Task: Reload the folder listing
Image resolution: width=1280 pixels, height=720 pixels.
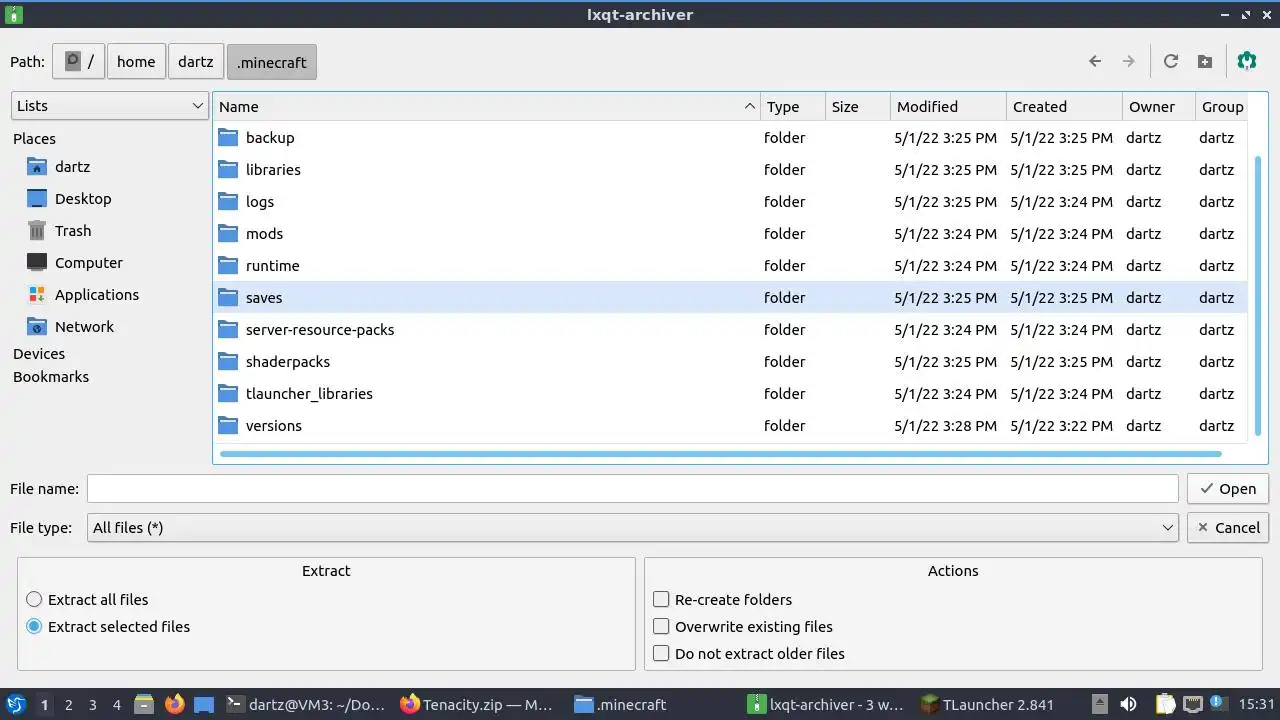Action: 1171,61
